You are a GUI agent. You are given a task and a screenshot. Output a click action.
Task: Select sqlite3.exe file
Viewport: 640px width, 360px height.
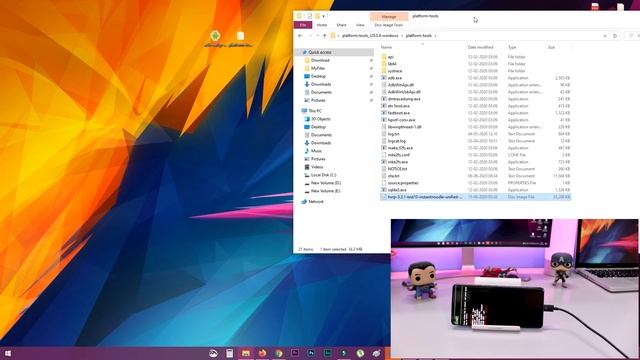(397, 190)
